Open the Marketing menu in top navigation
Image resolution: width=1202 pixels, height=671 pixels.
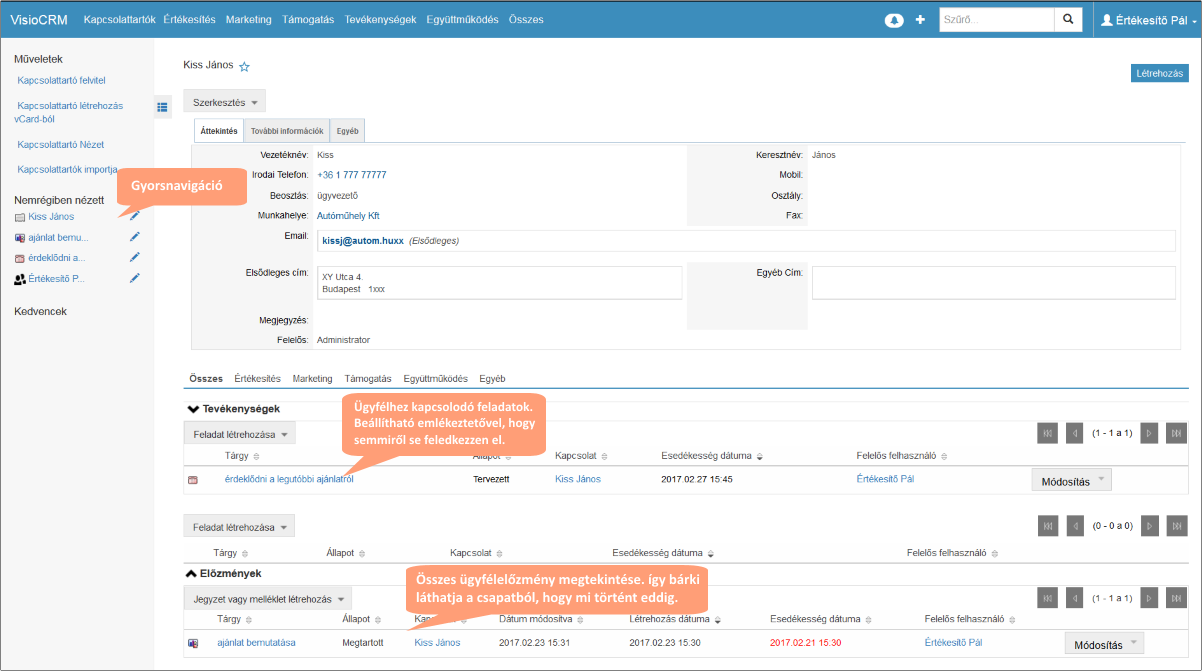coord(248,20)
